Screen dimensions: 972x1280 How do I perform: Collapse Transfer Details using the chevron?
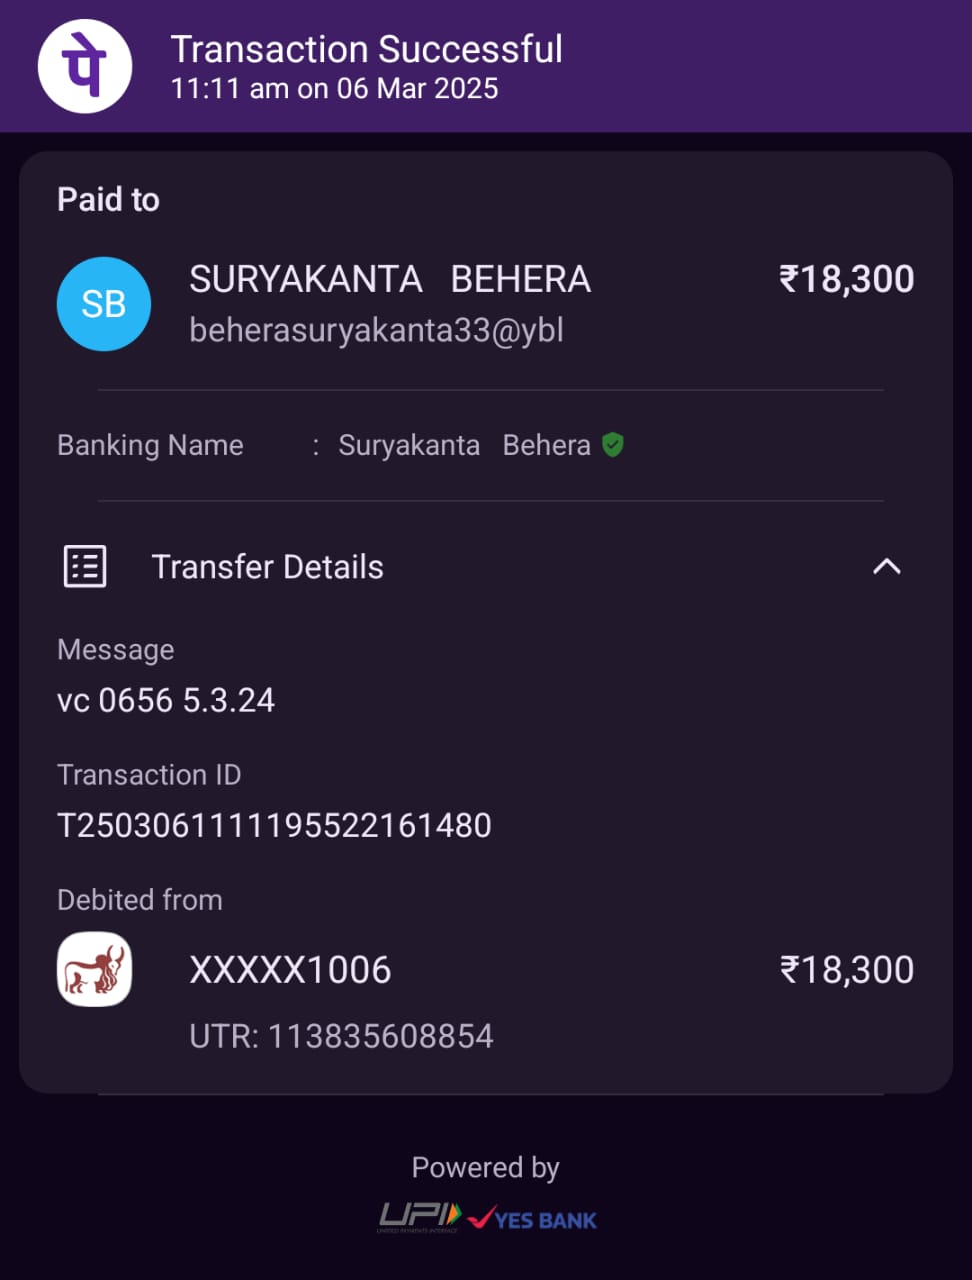pos(886,567)
